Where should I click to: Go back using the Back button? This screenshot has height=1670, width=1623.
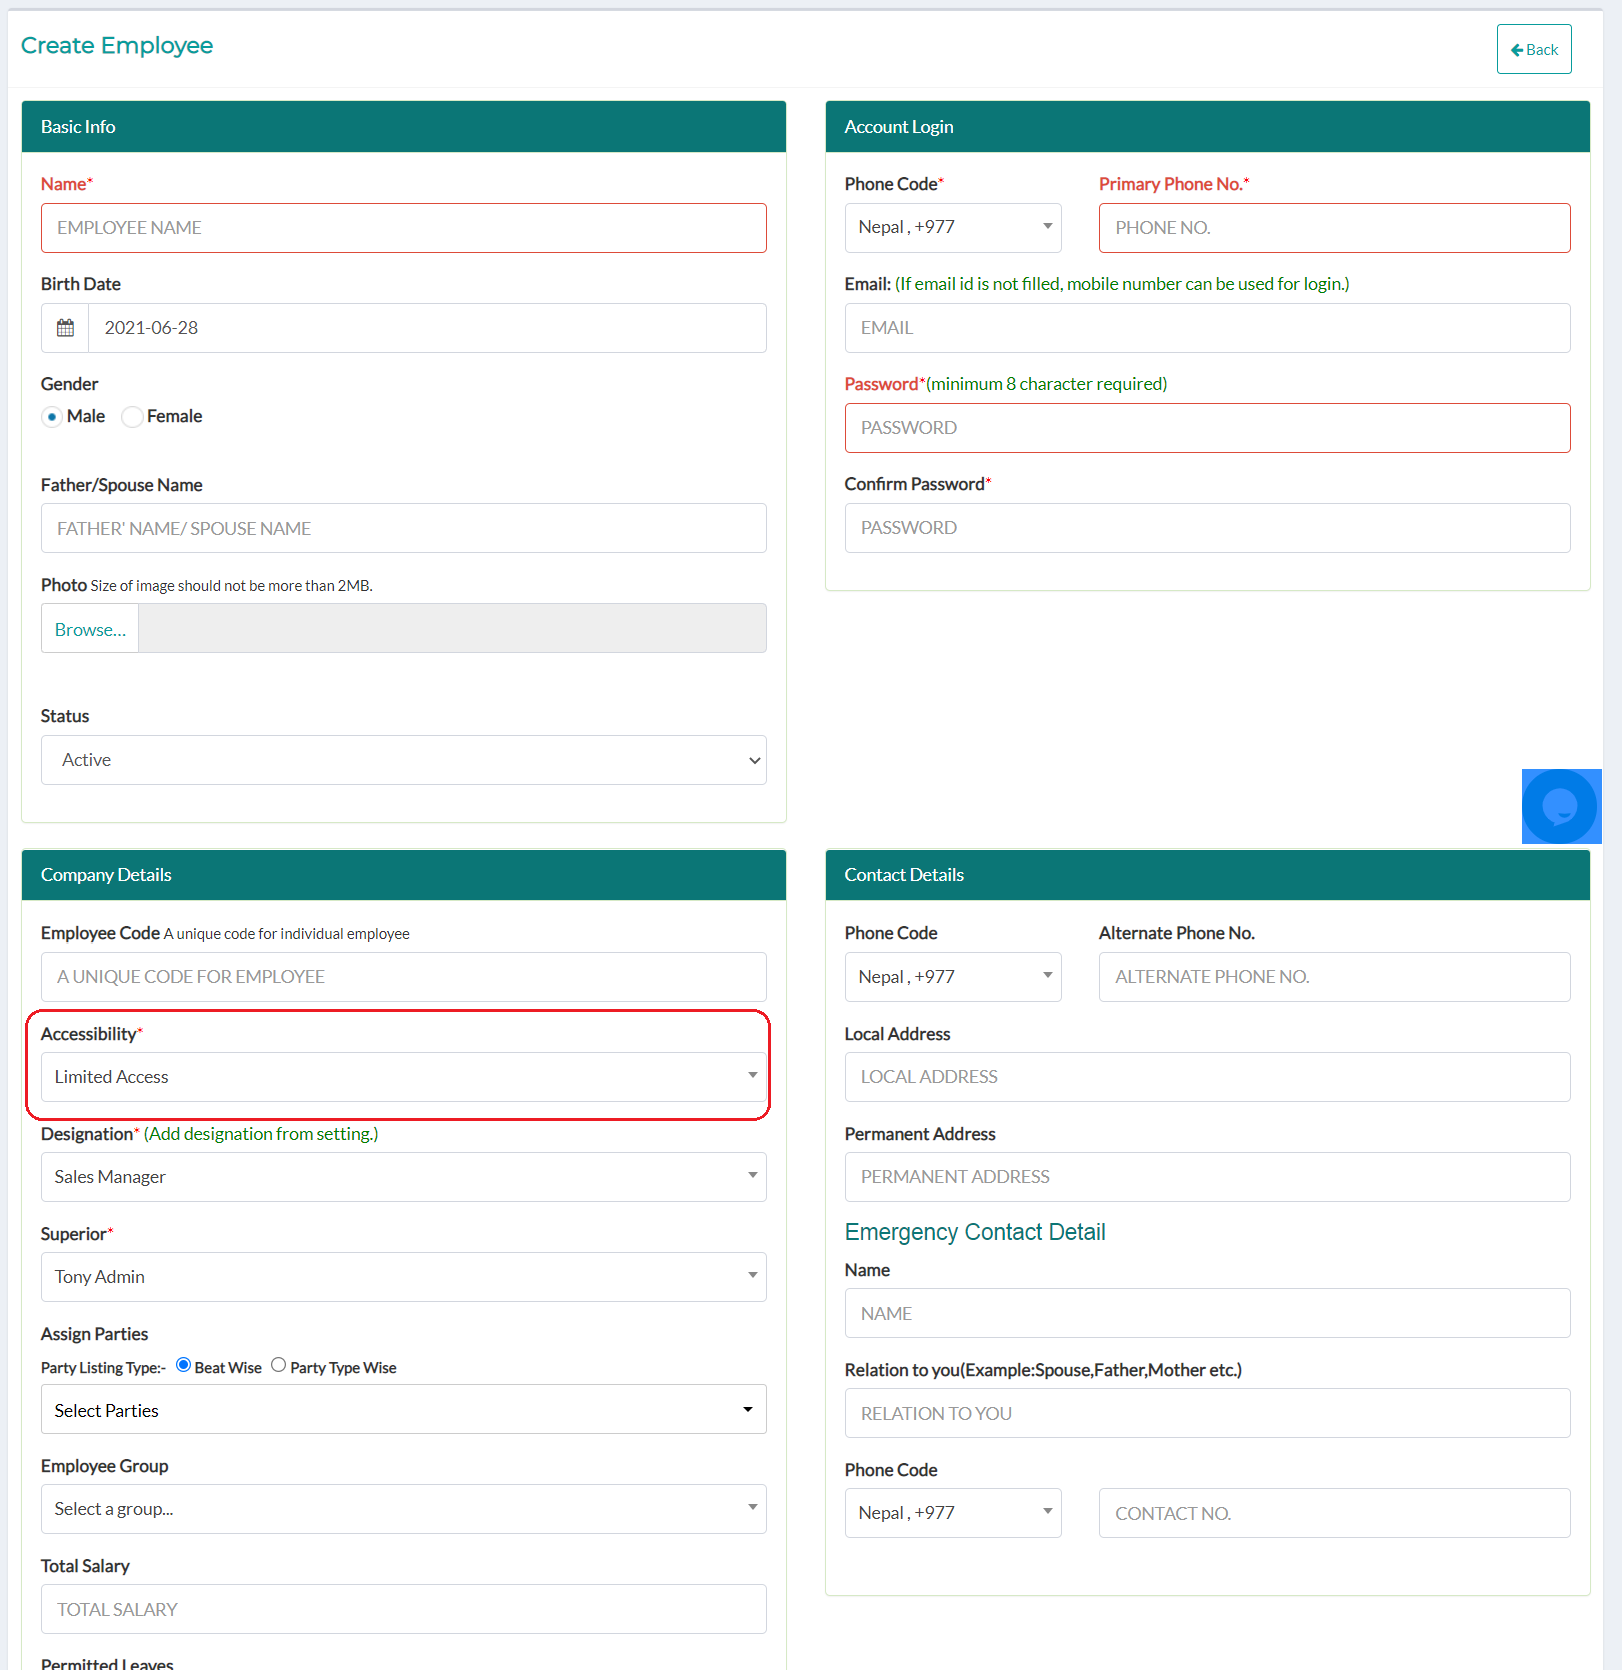pos(1533,50)
